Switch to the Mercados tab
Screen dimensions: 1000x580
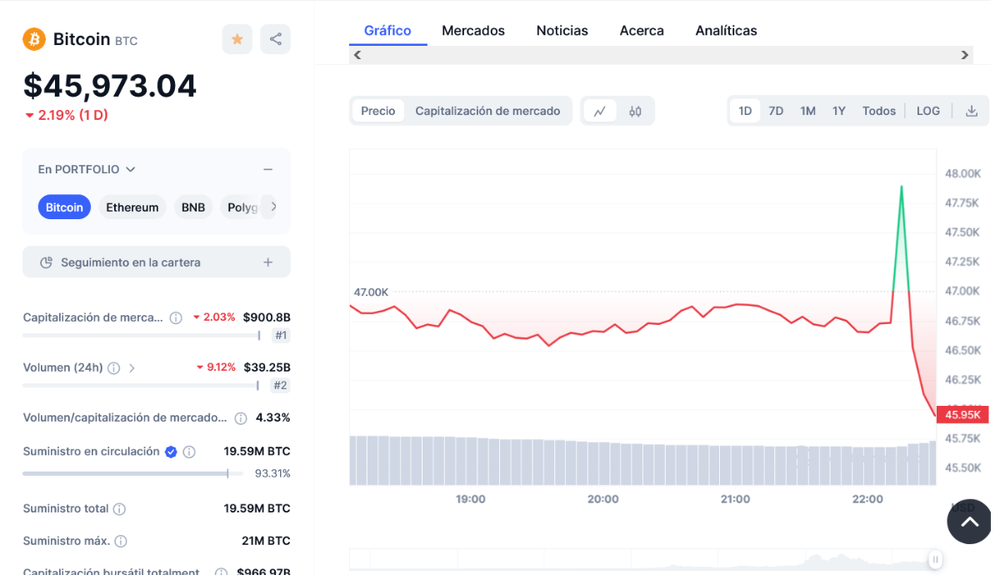coord(473,30)
